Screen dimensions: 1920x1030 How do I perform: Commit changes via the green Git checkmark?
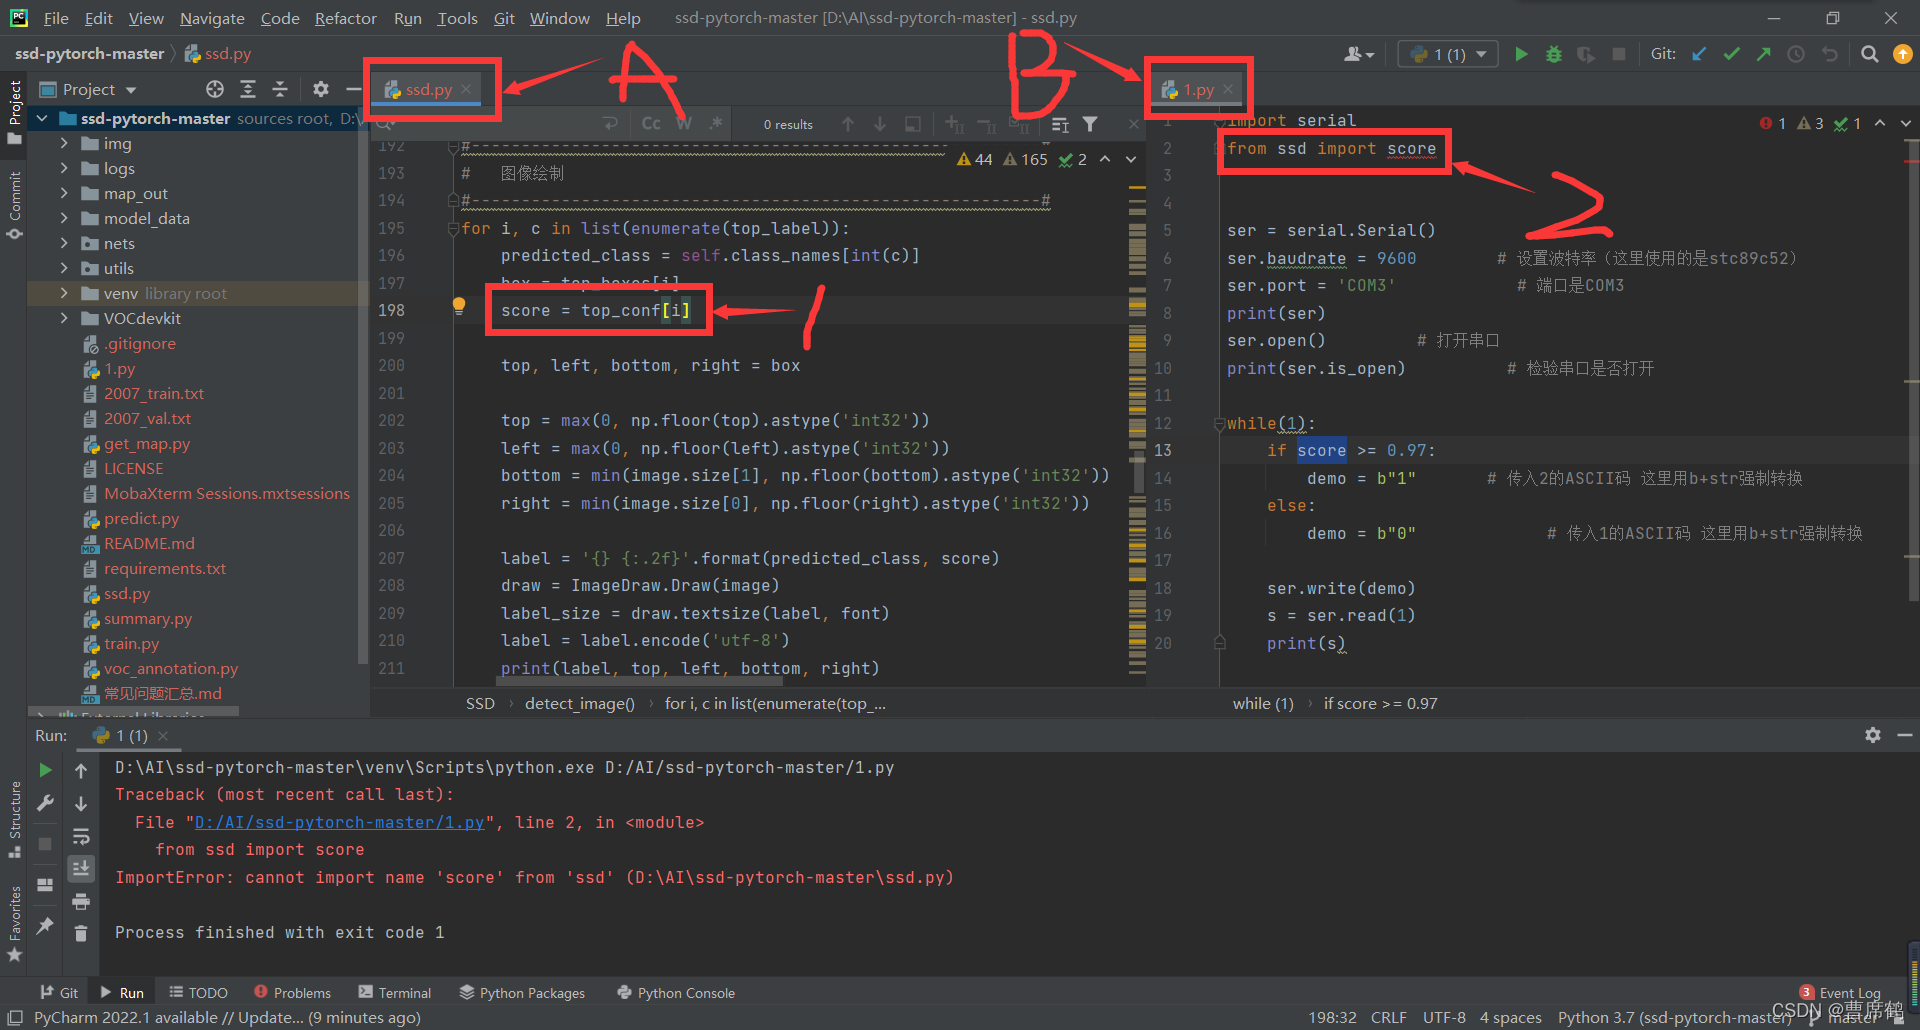1731,54
